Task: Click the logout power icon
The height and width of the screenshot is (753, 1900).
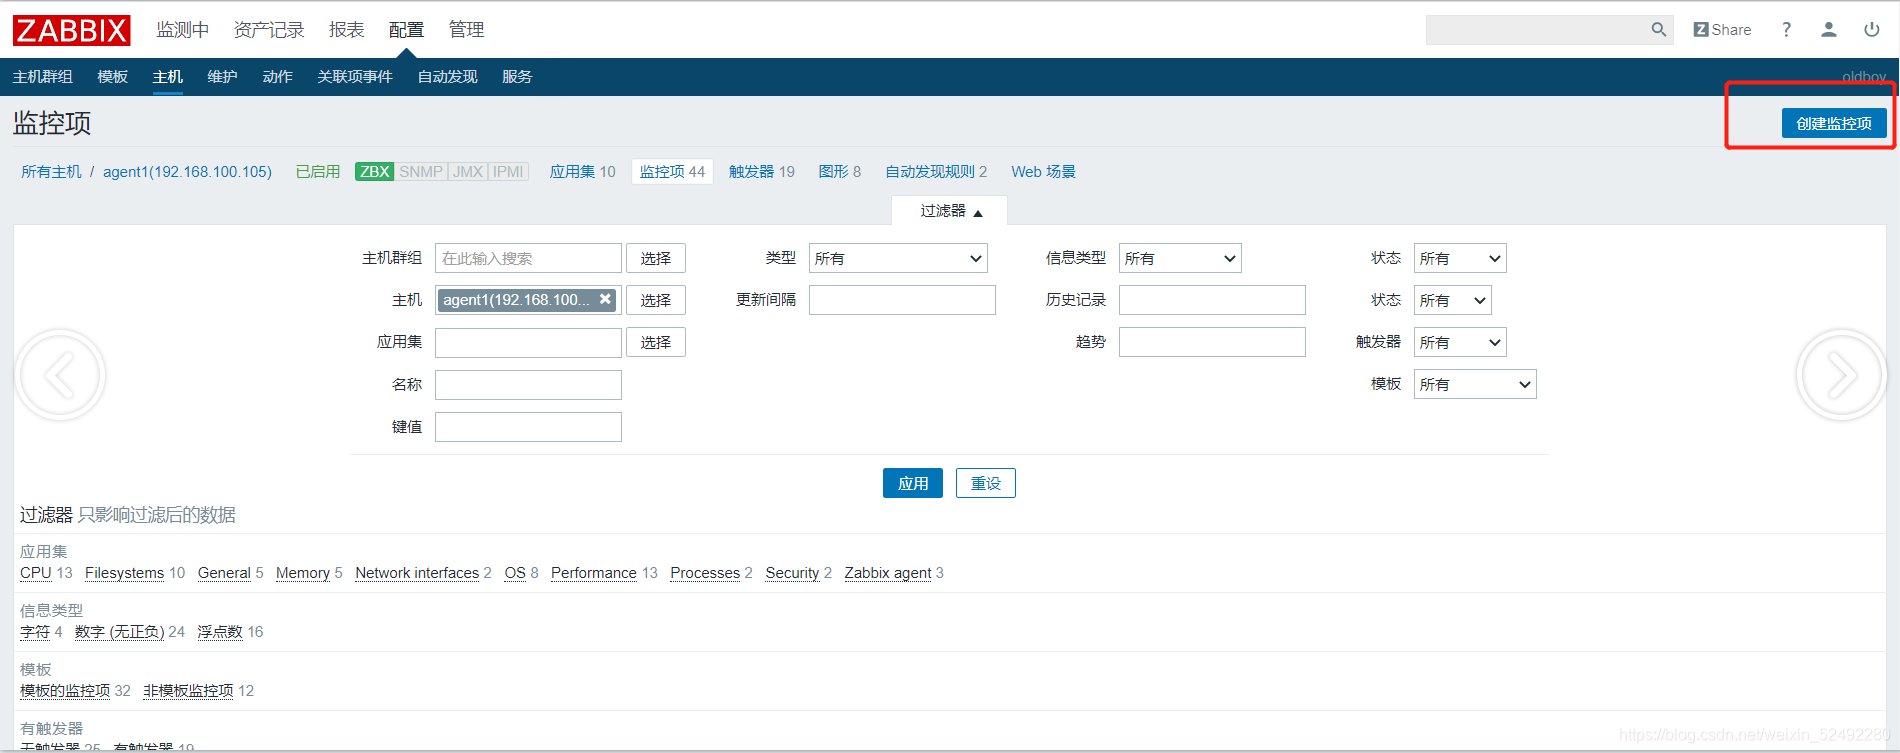Action: [x=1871, y=30]
